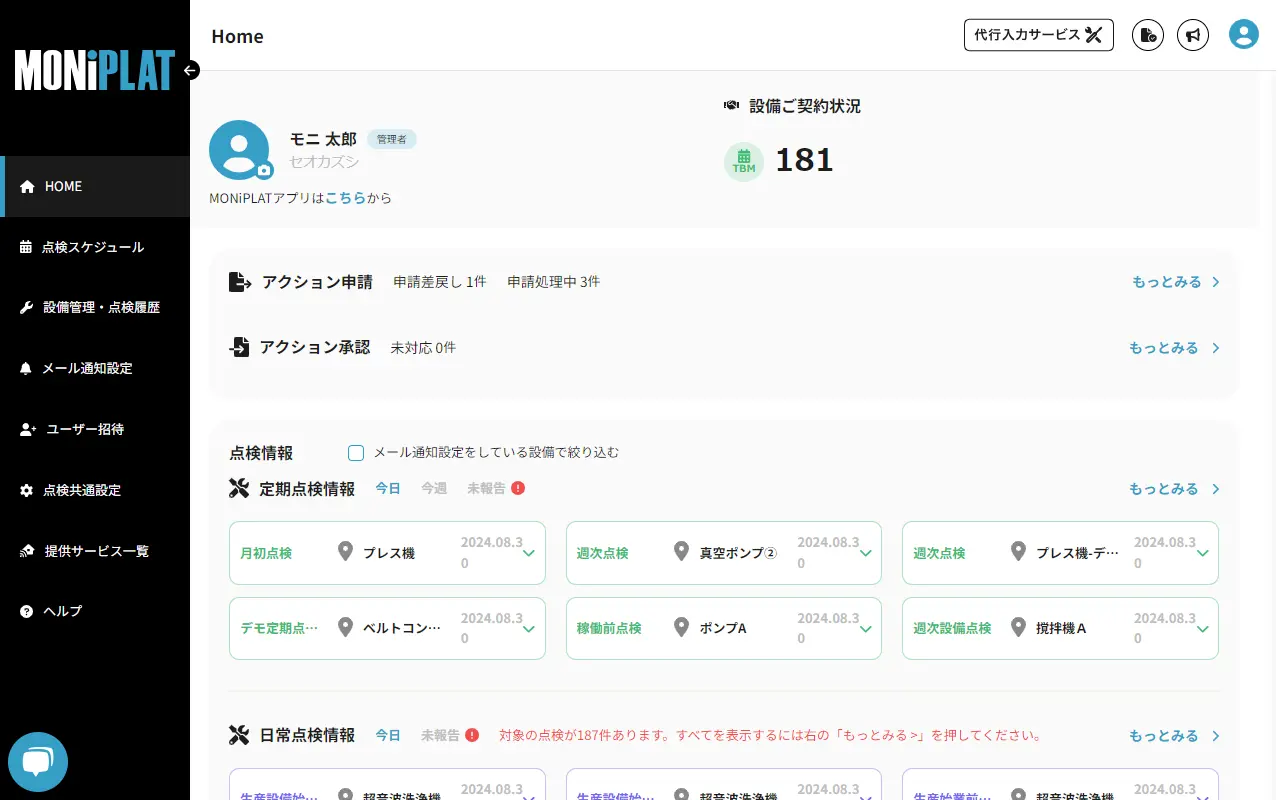Open announcements via the megaphone icon

[1193, 34]
